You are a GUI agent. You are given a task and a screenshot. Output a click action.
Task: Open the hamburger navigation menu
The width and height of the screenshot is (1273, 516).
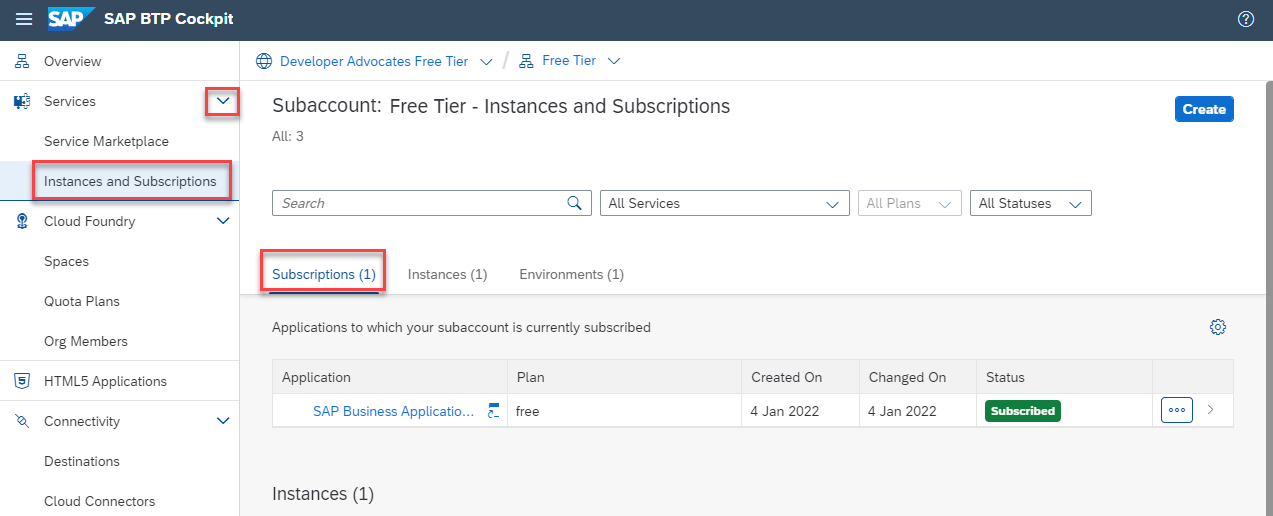click(24, 19)
